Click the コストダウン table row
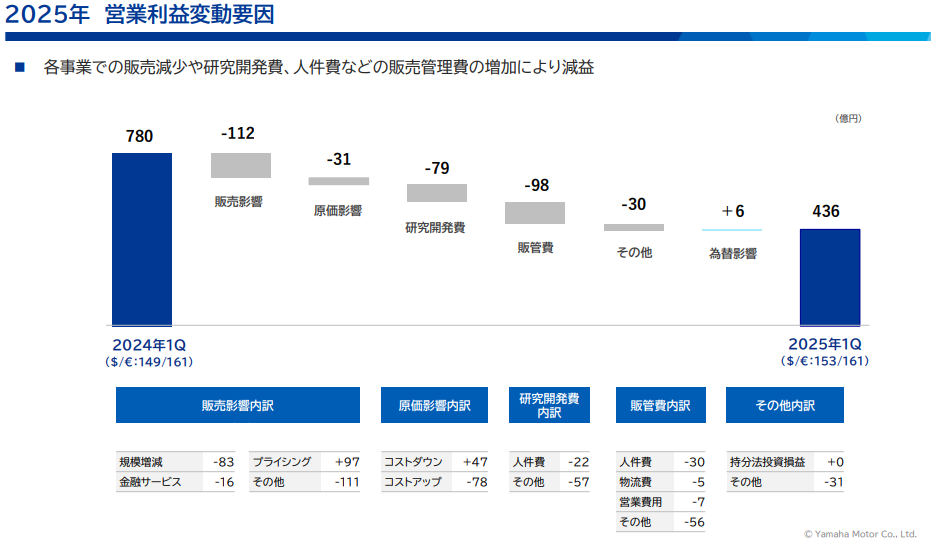The image size is (931, 543). (x=435, y=462)
